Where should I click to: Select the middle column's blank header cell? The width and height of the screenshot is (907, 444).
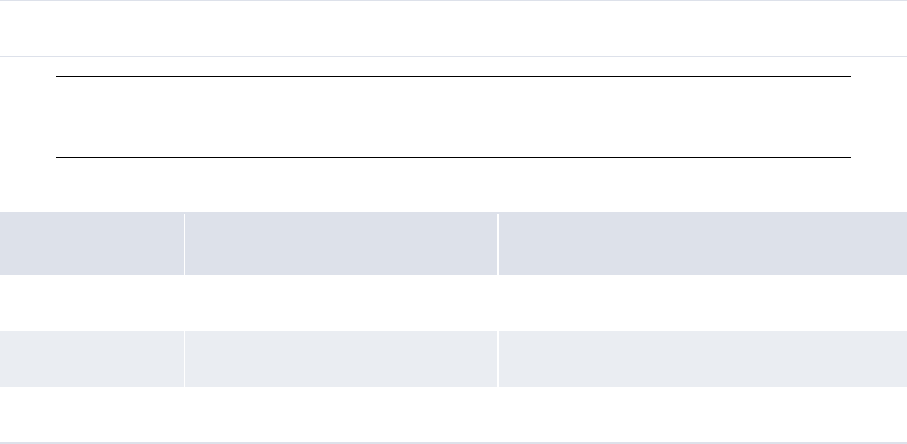point(341,243)
